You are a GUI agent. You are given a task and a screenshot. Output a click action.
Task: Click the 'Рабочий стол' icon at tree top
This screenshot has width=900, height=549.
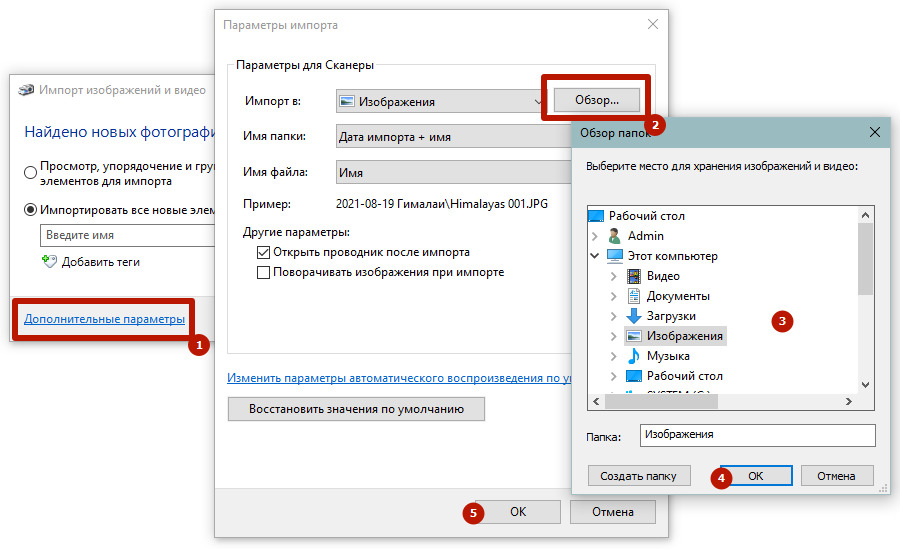pos(596,216)
